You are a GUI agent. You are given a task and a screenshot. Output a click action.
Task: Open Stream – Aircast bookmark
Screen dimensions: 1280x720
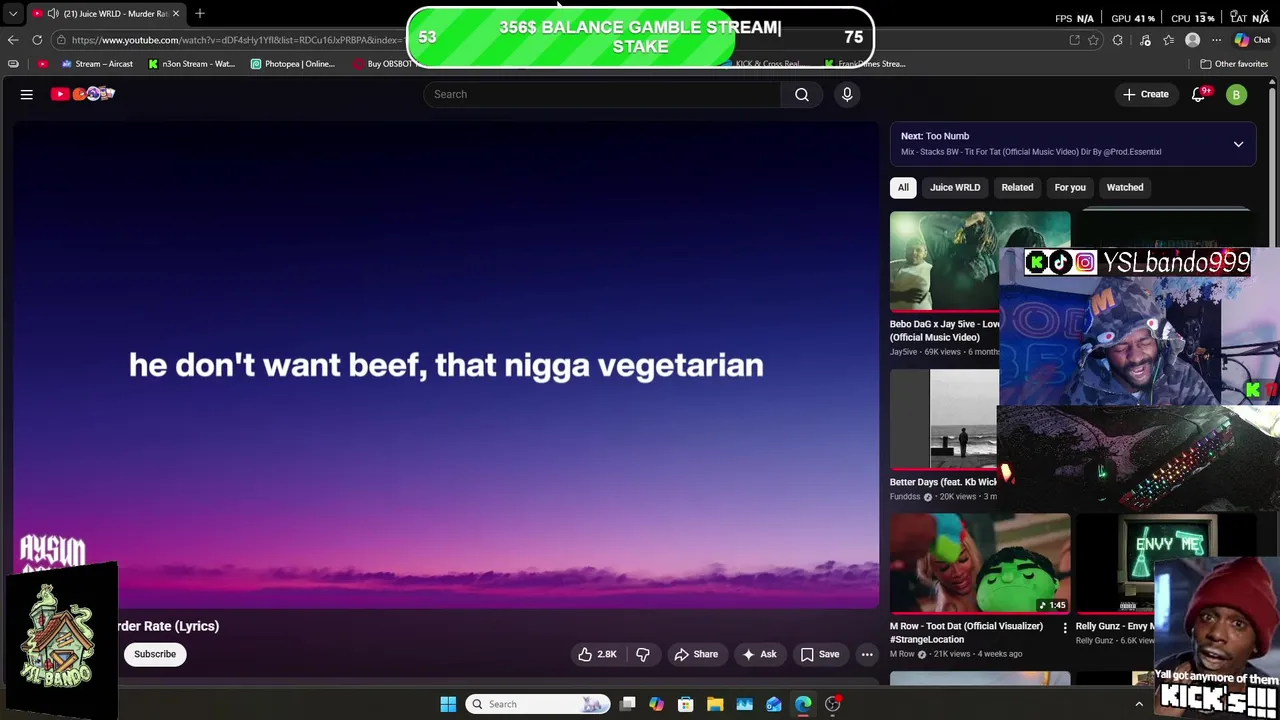(96, 64)
